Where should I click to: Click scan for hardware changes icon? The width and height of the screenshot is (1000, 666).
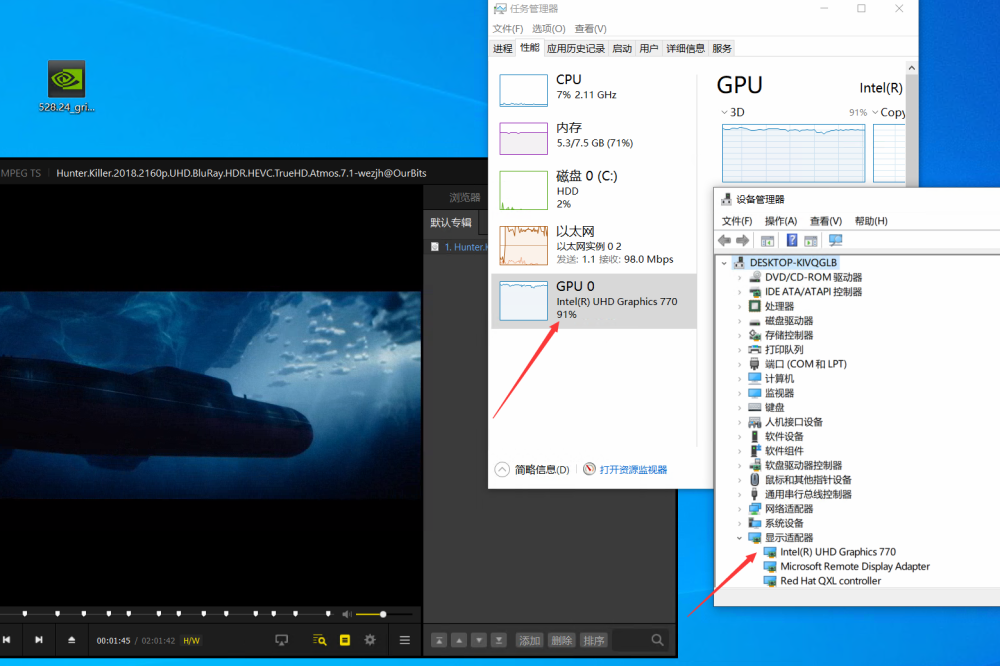[835, 240]
